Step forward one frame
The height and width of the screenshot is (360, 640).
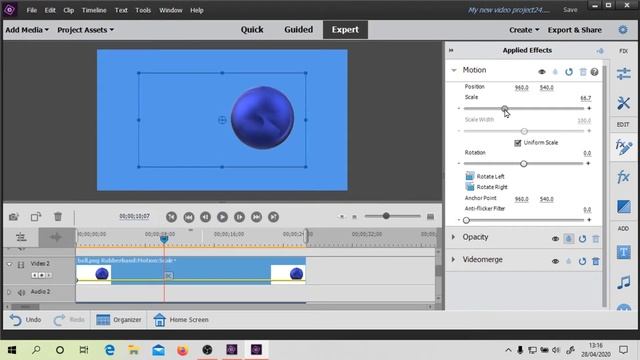pyautogui.click(x=240, y=217)
